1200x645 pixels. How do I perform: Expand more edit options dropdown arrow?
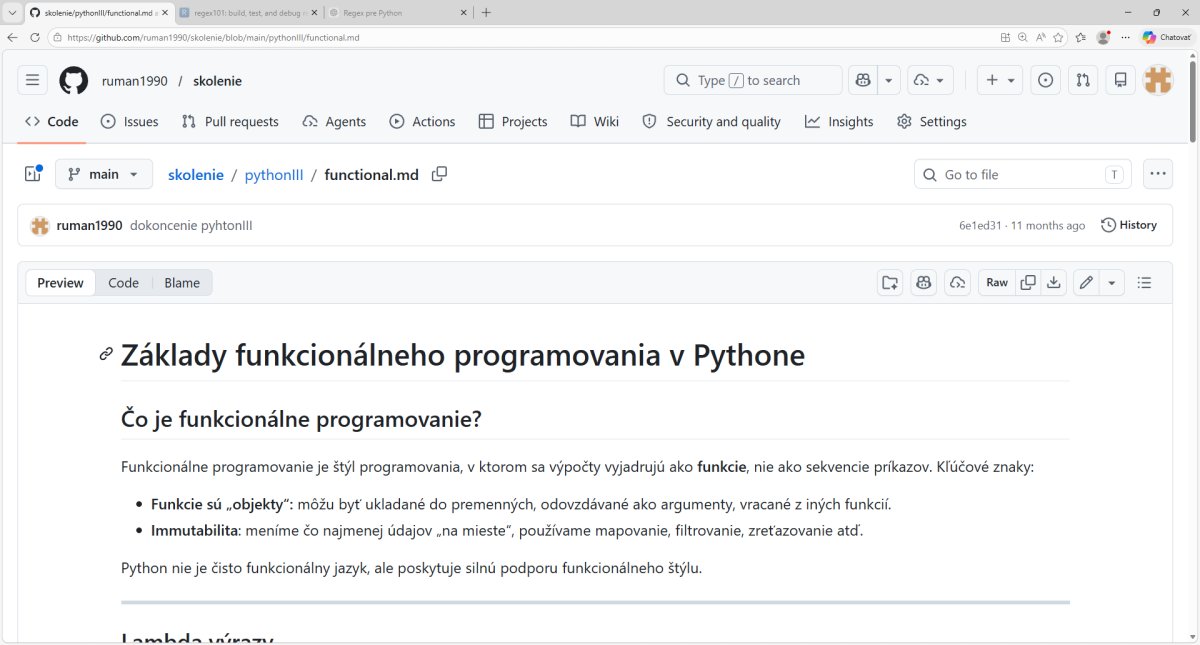1112,283
